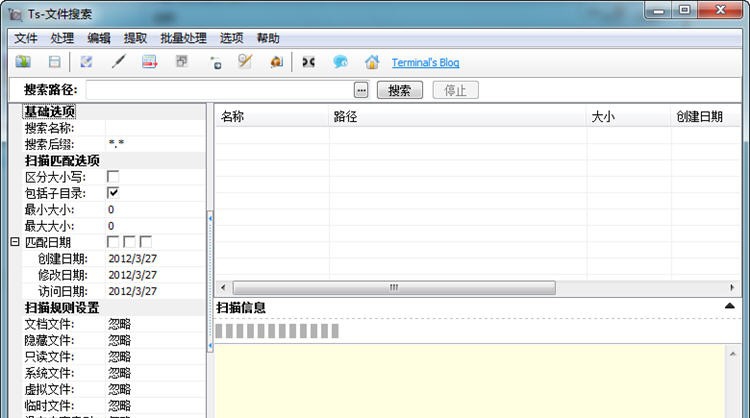Screen dimensions: 750x418
Task: Open the 选项 menu
Action: [x=232, y=38]
